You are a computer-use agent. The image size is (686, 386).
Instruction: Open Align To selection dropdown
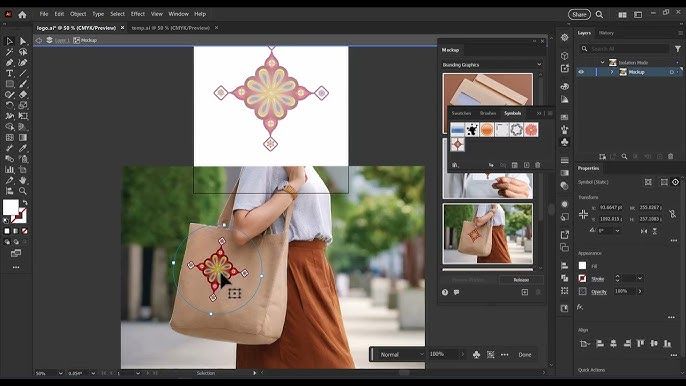coord(584,344)
